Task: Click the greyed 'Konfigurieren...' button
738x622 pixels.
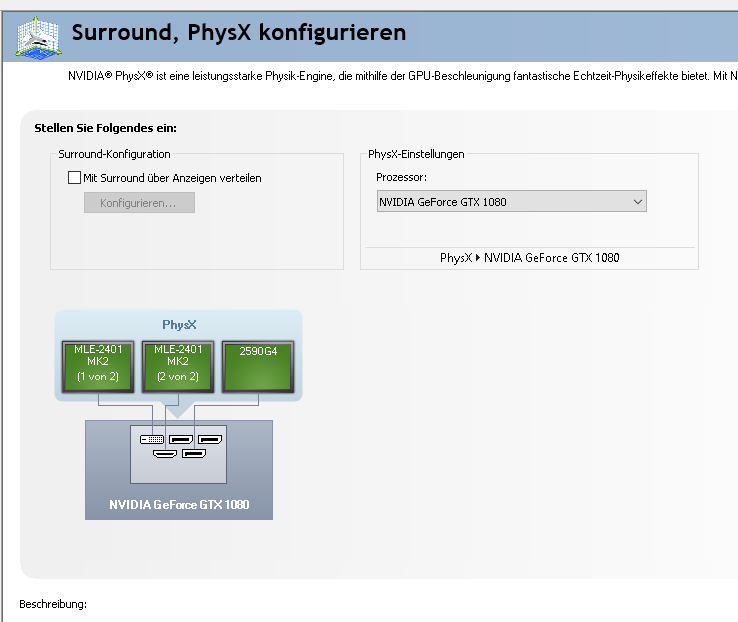Action: [139, 203]
